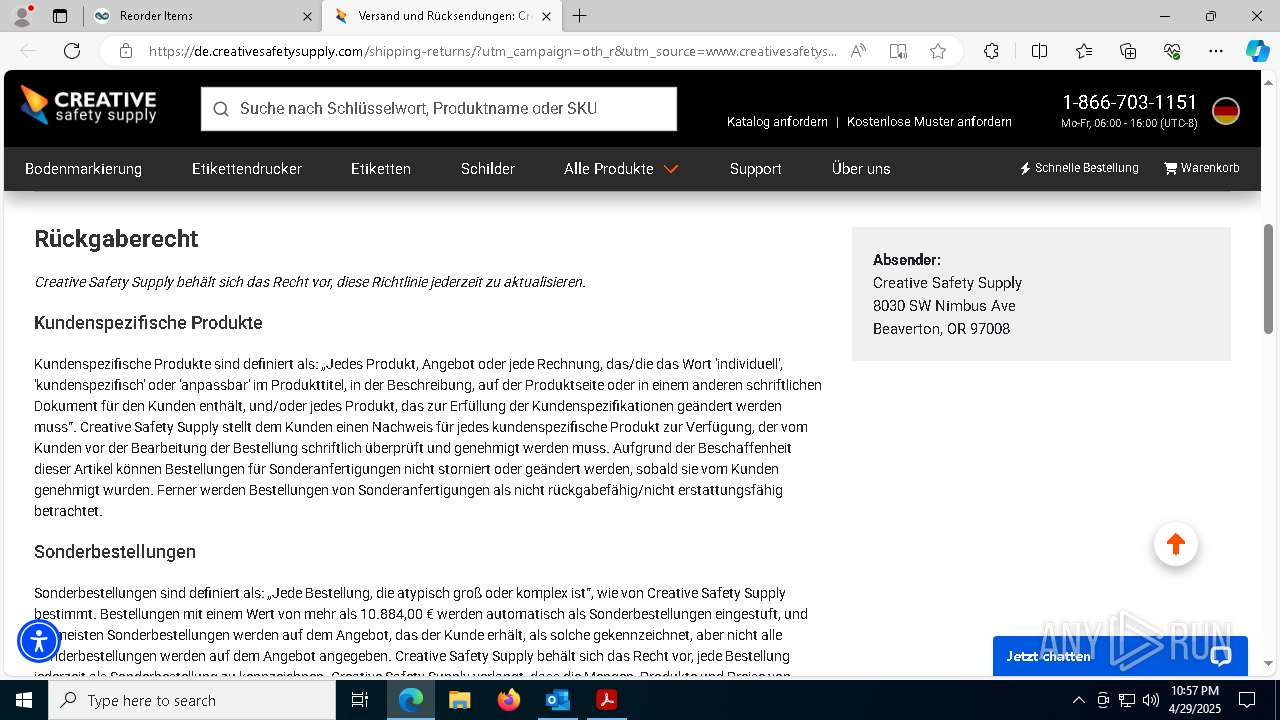Viewport: 1280px width, 720px height.
Task: Select the Versand und Rücksendungen tab
Action: [444, 16]
